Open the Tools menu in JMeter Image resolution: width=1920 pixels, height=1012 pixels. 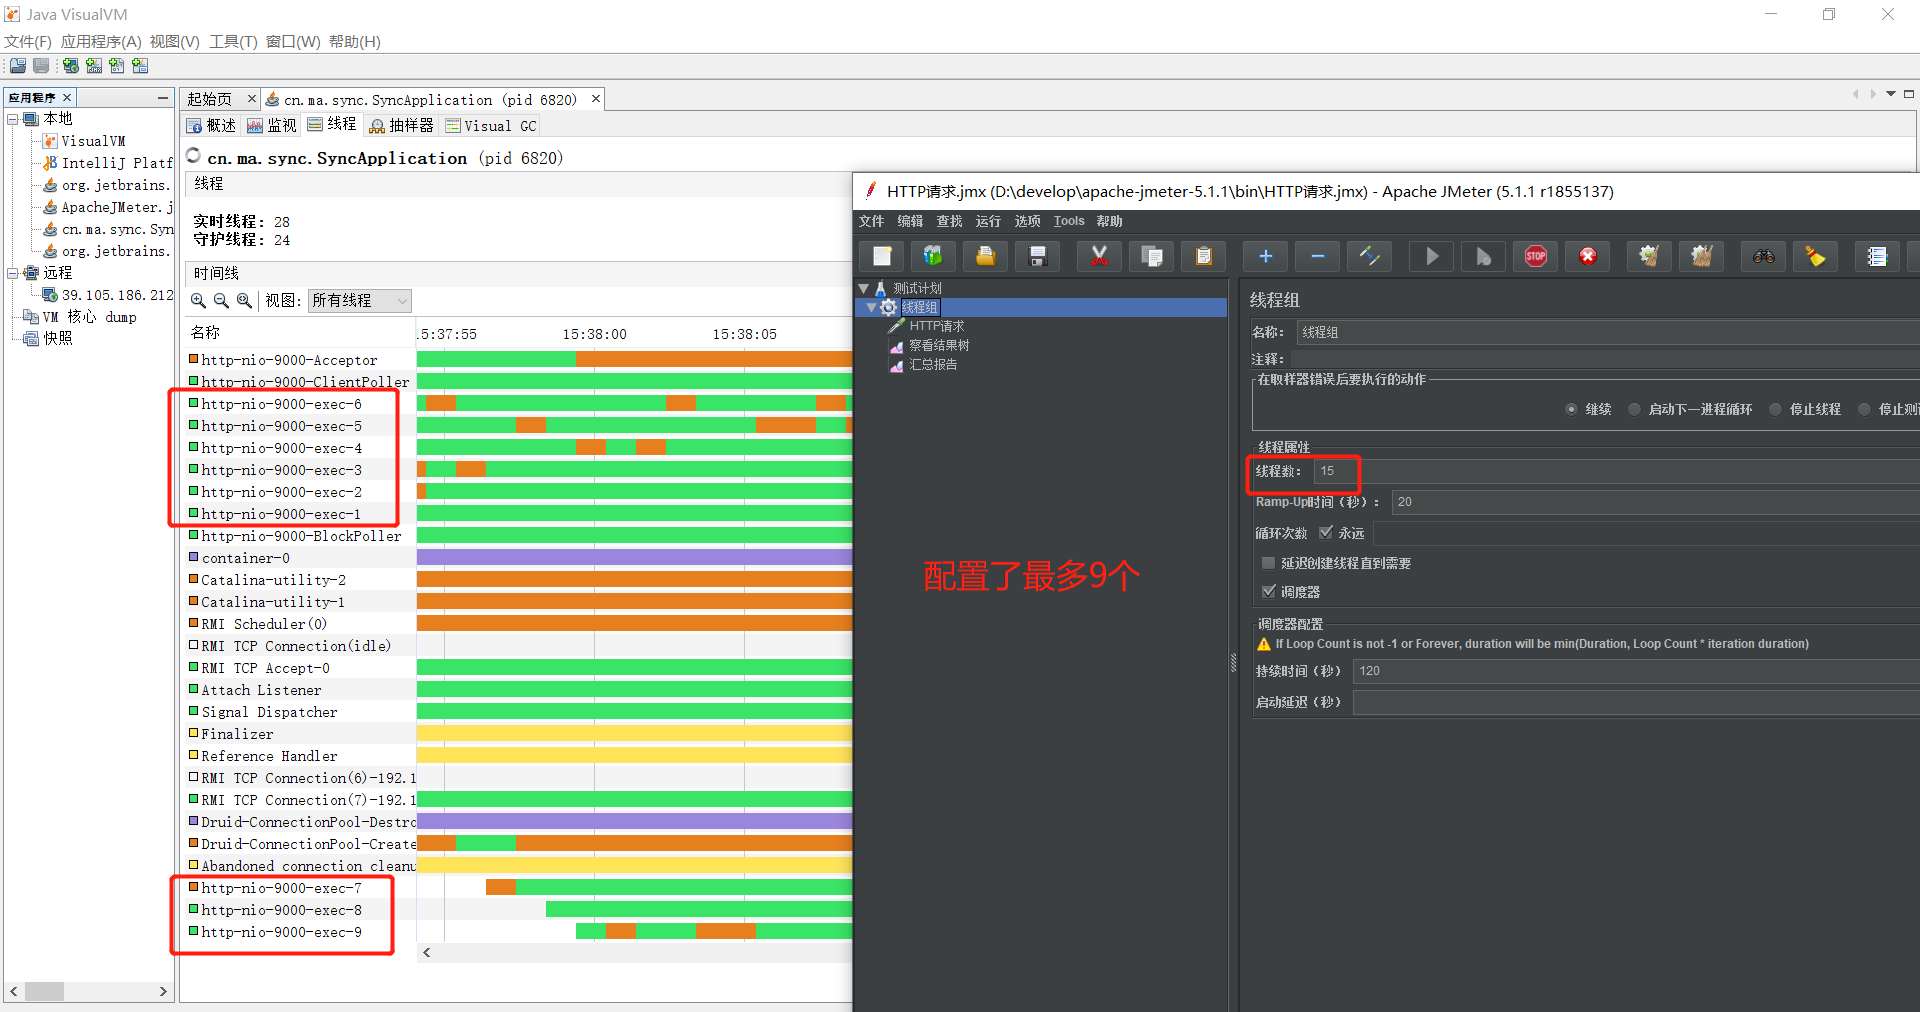point(1069,221)
